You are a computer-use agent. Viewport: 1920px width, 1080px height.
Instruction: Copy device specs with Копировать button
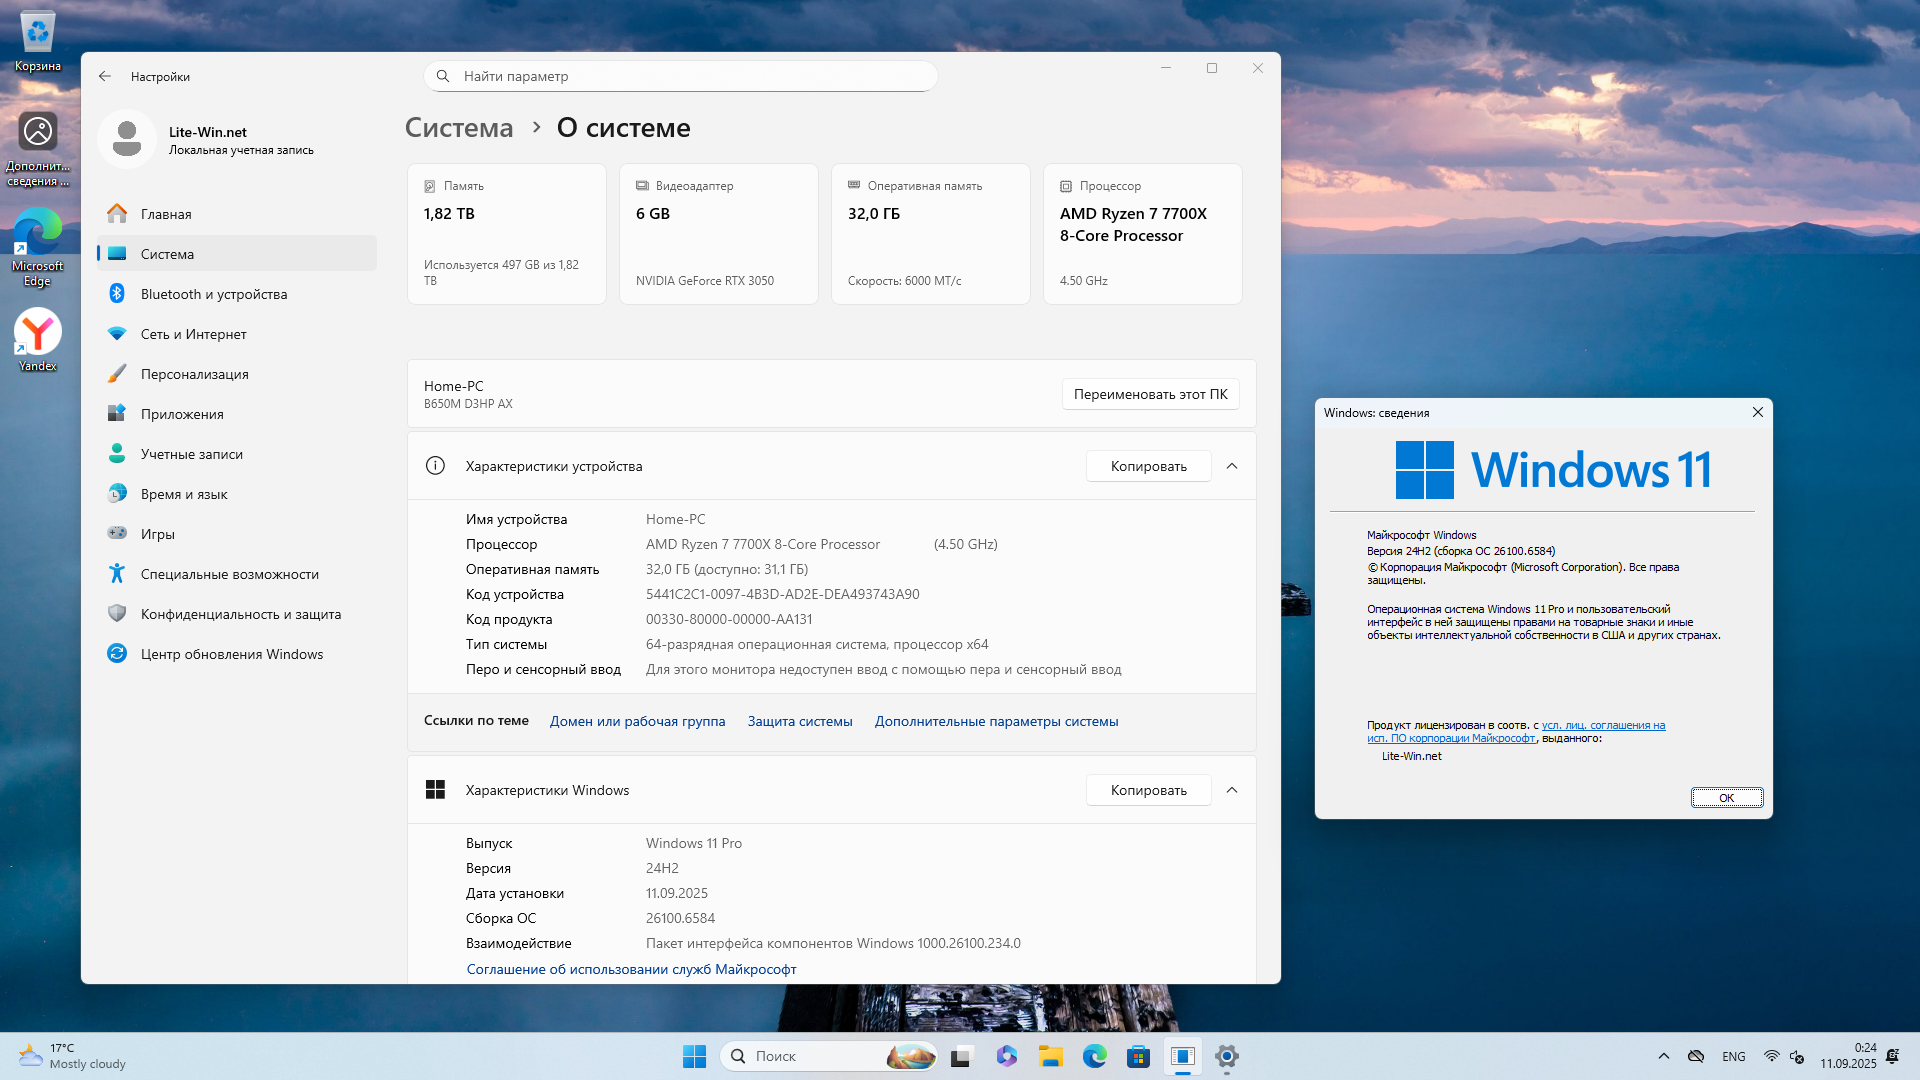coord(1148,466)
